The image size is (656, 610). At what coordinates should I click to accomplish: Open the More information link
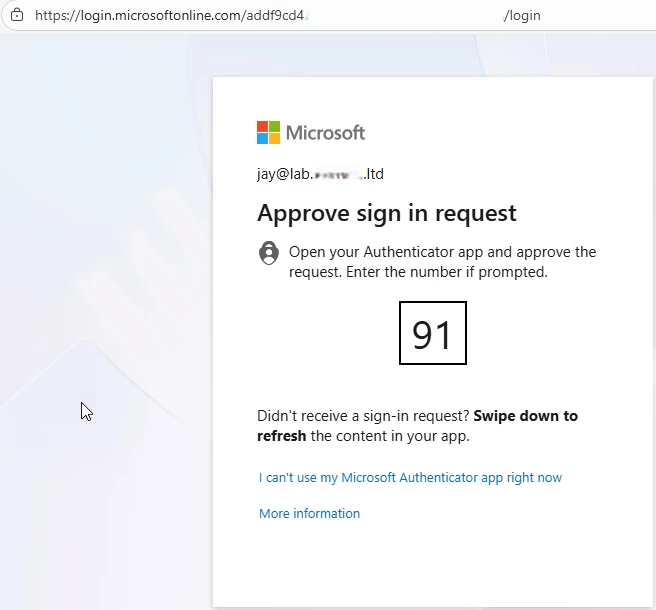click(309, 513)
